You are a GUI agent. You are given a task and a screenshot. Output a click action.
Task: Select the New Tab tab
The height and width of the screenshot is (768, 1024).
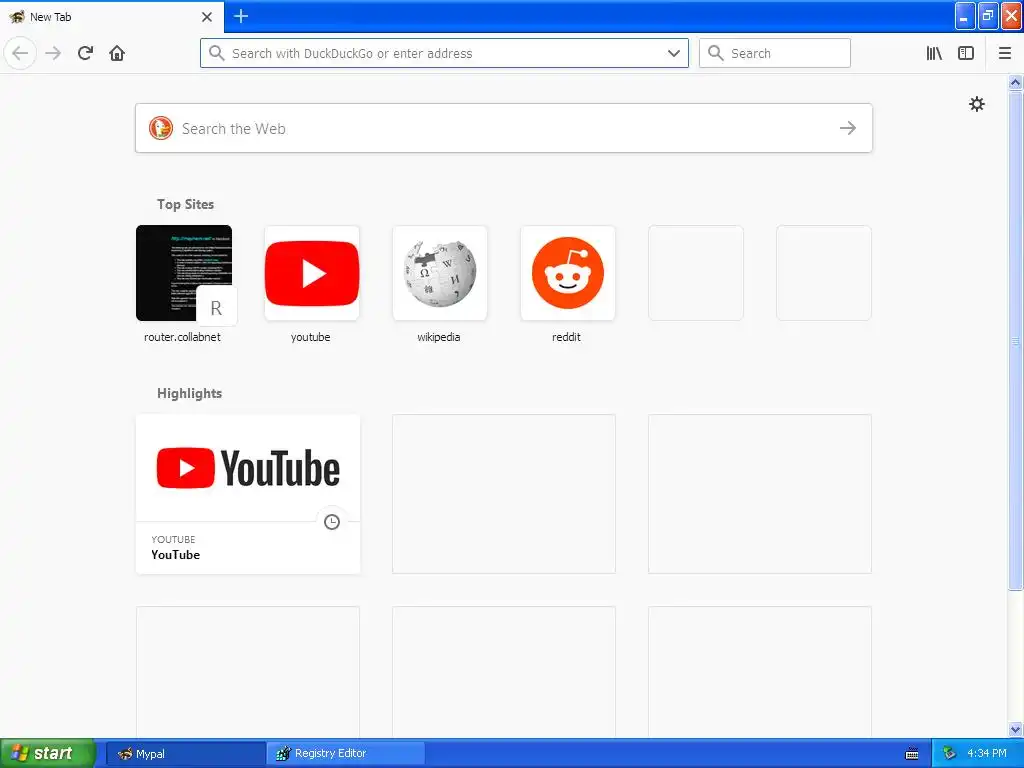[112, 16]
